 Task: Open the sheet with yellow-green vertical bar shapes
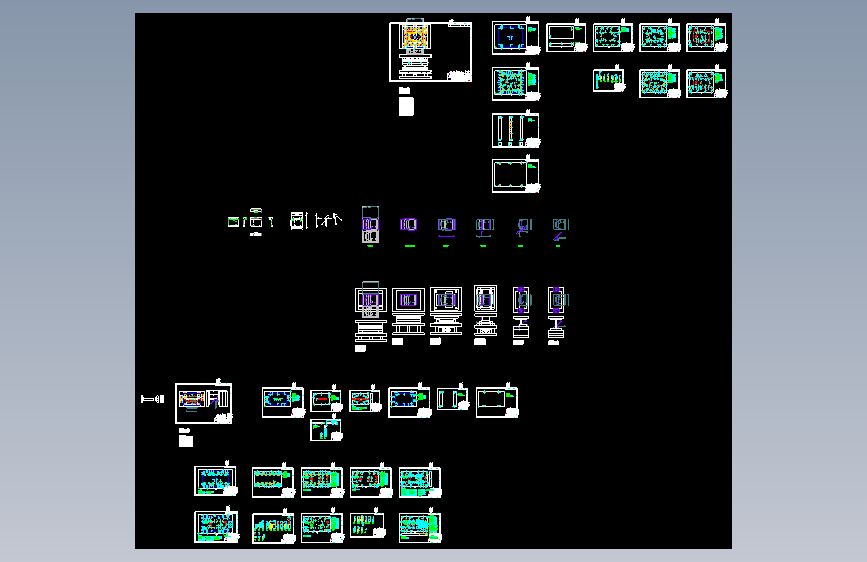pos(609,80)
